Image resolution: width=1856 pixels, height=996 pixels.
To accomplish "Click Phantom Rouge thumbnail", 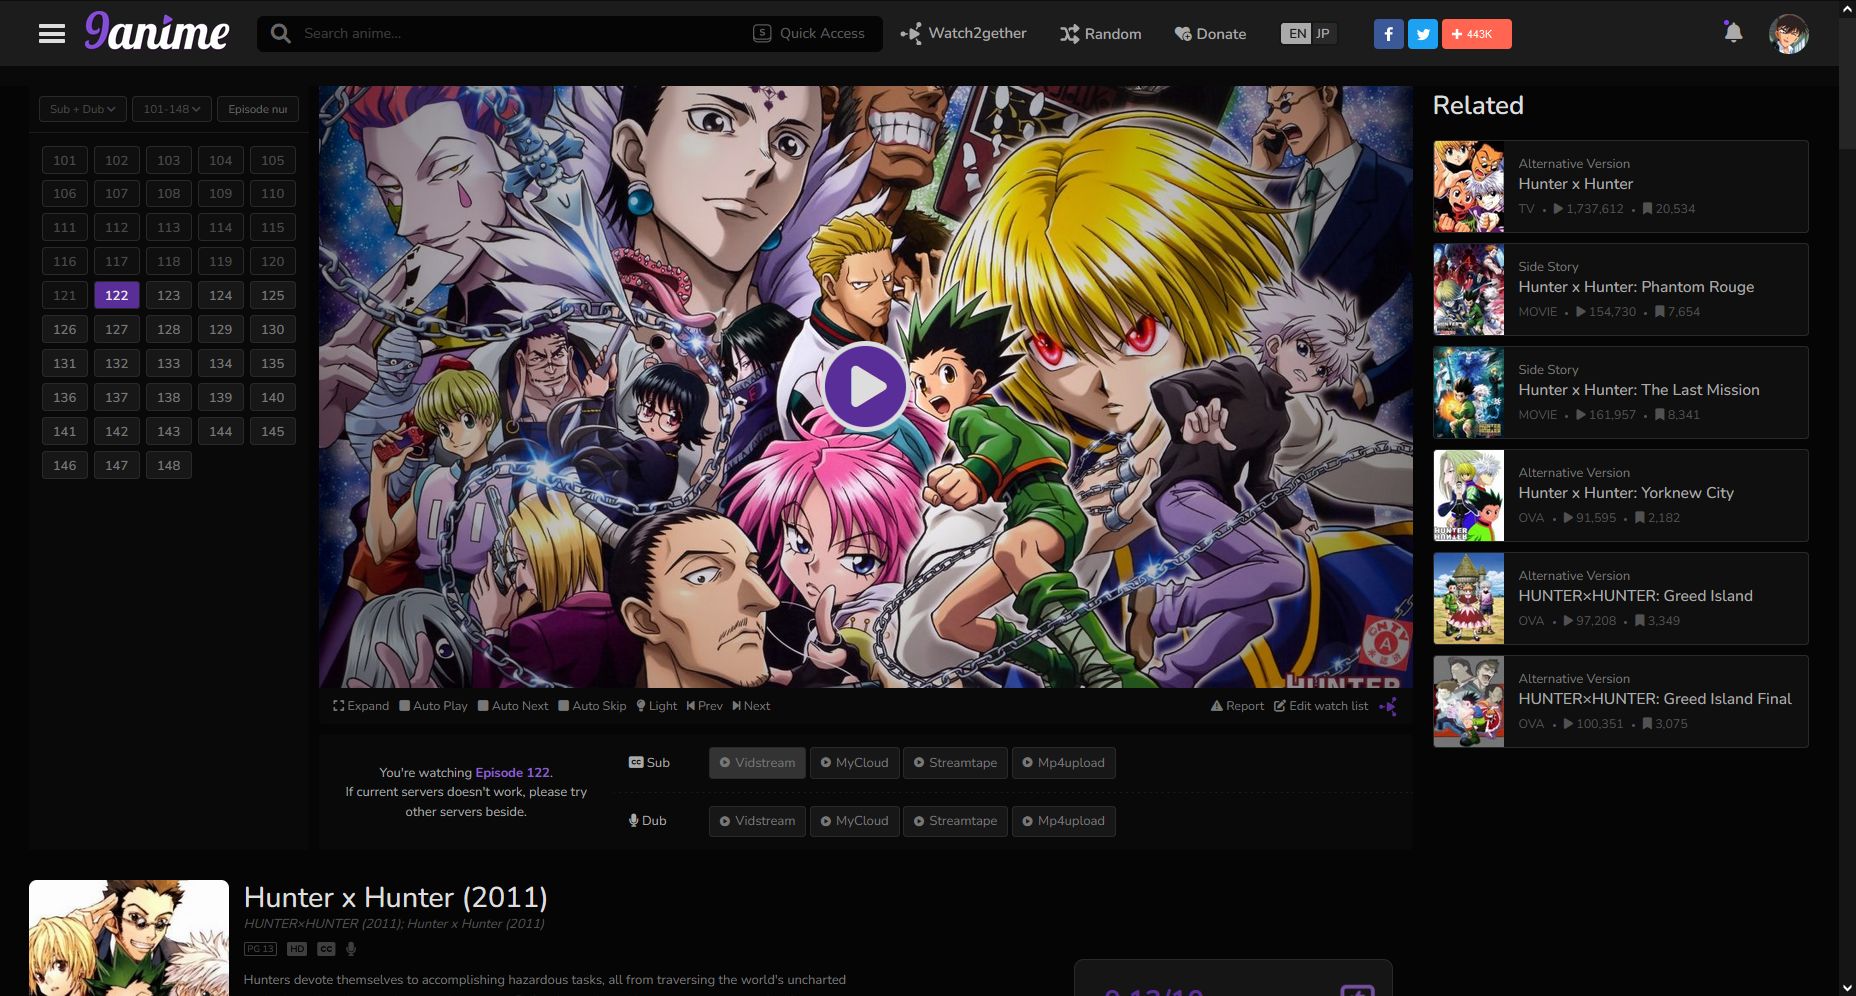I will [1468, 289].
